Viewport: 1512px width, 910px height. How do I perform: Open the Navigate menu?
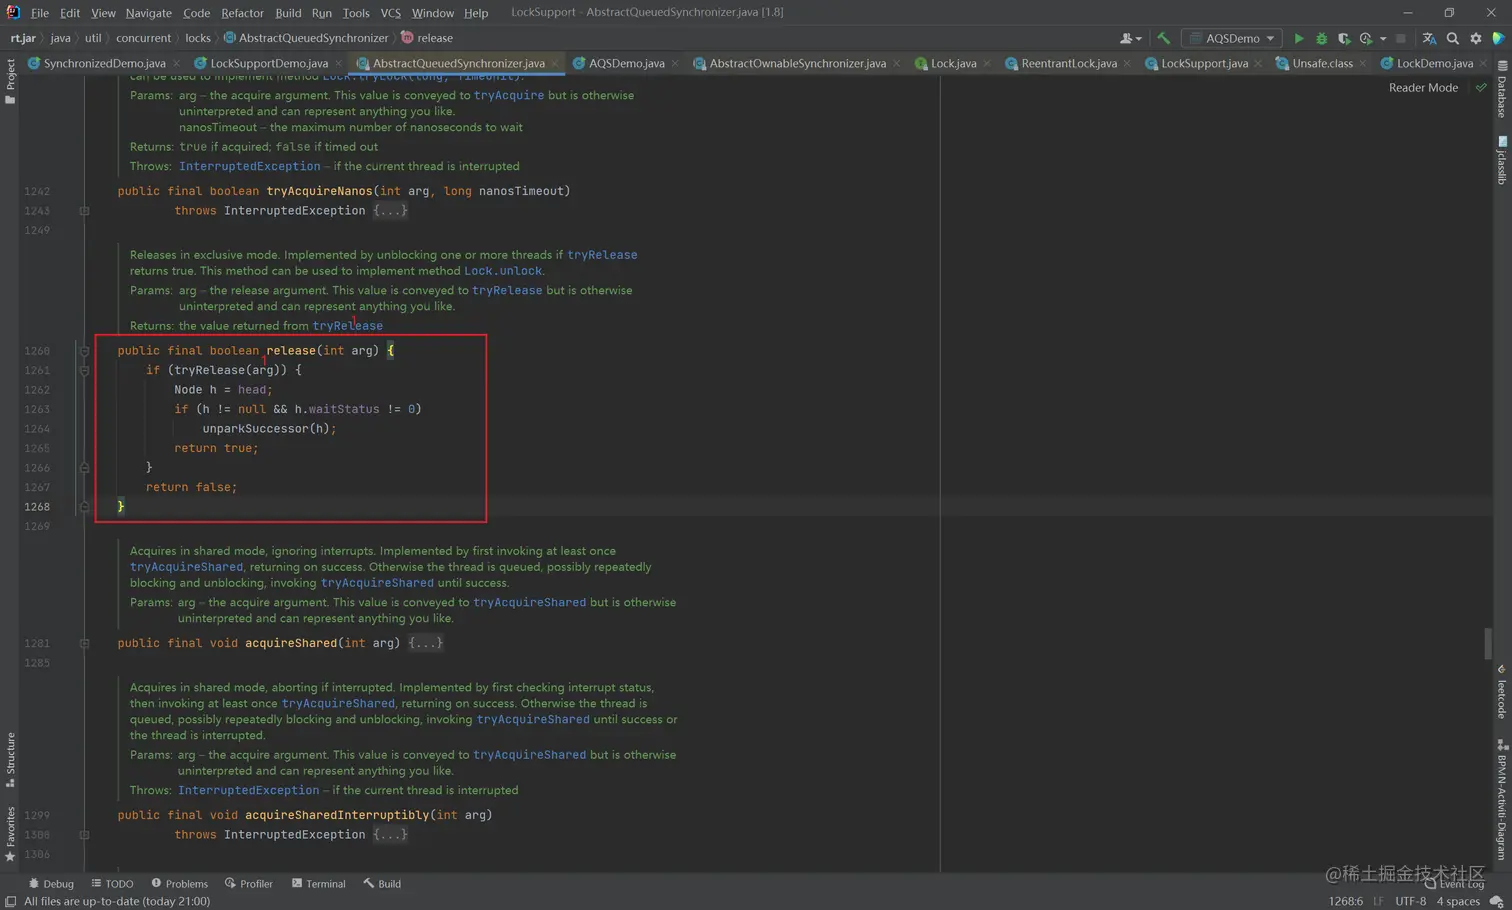click(x=148, y=13)
